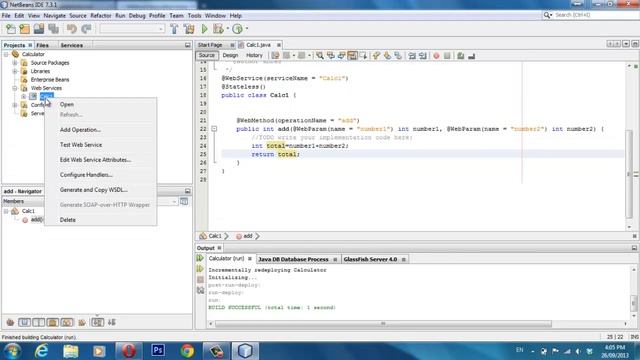The width and height of the screenshot is (640, 360).
Task: Click the Open Project toolbar icon
Action: click(39, 29)
